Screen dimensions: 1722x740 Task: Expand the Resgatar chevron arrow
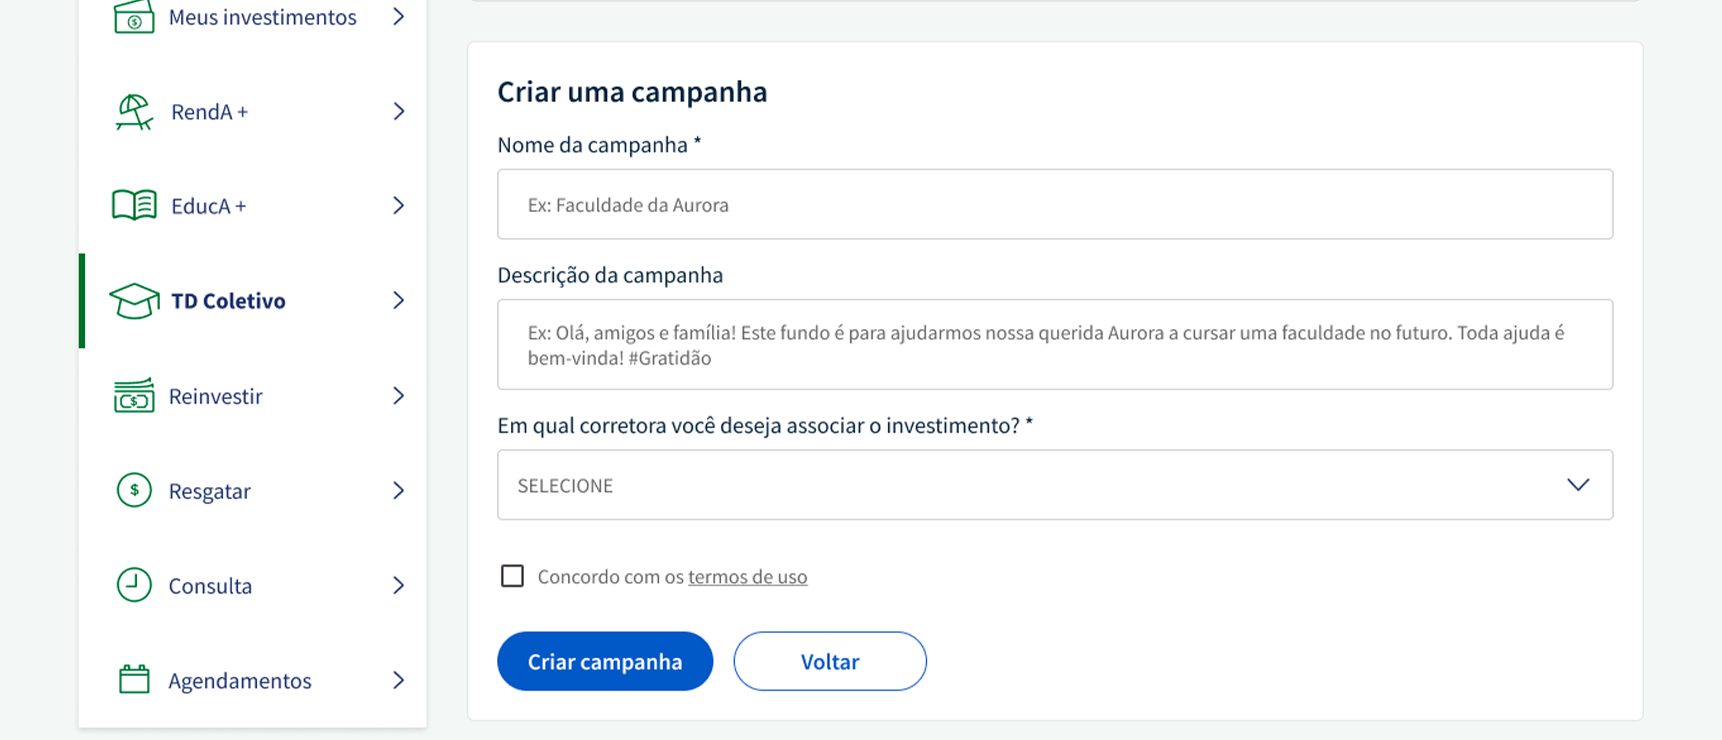pos(398,490)
